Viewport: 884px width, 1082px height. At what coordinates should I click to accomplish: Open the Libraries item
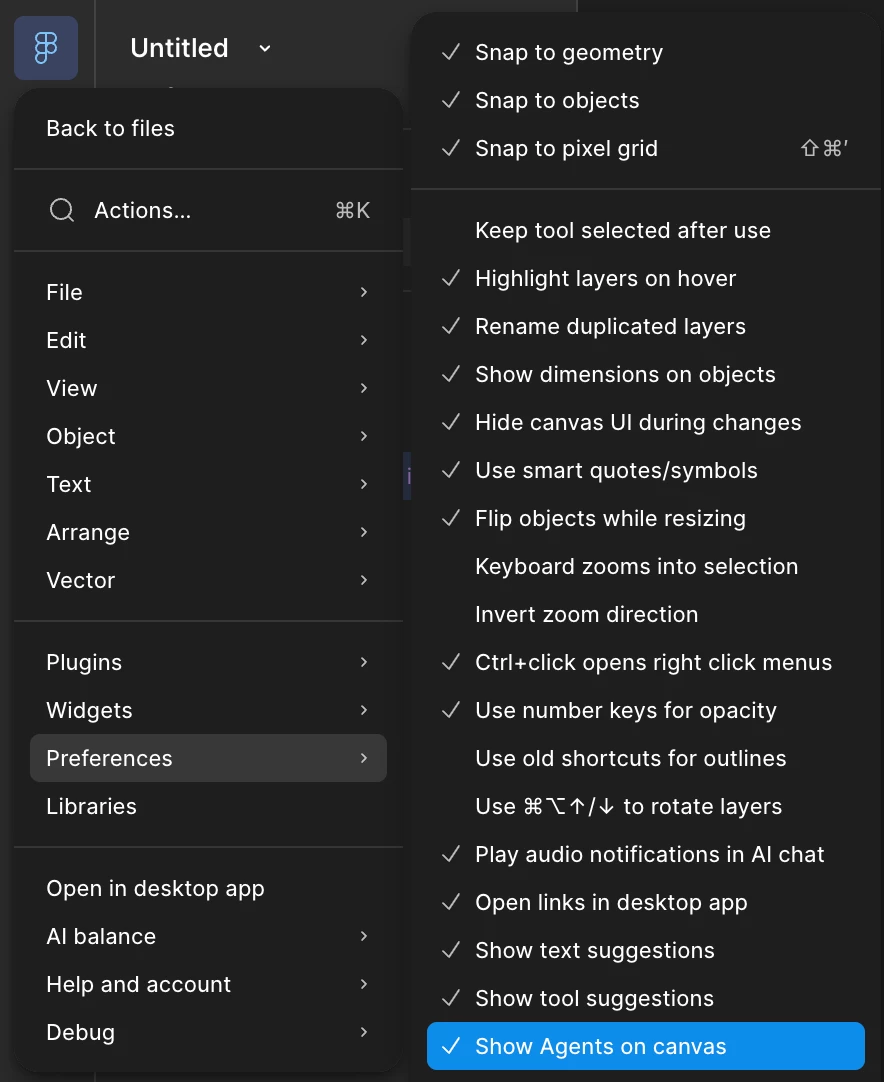click(x=208, y=806)
